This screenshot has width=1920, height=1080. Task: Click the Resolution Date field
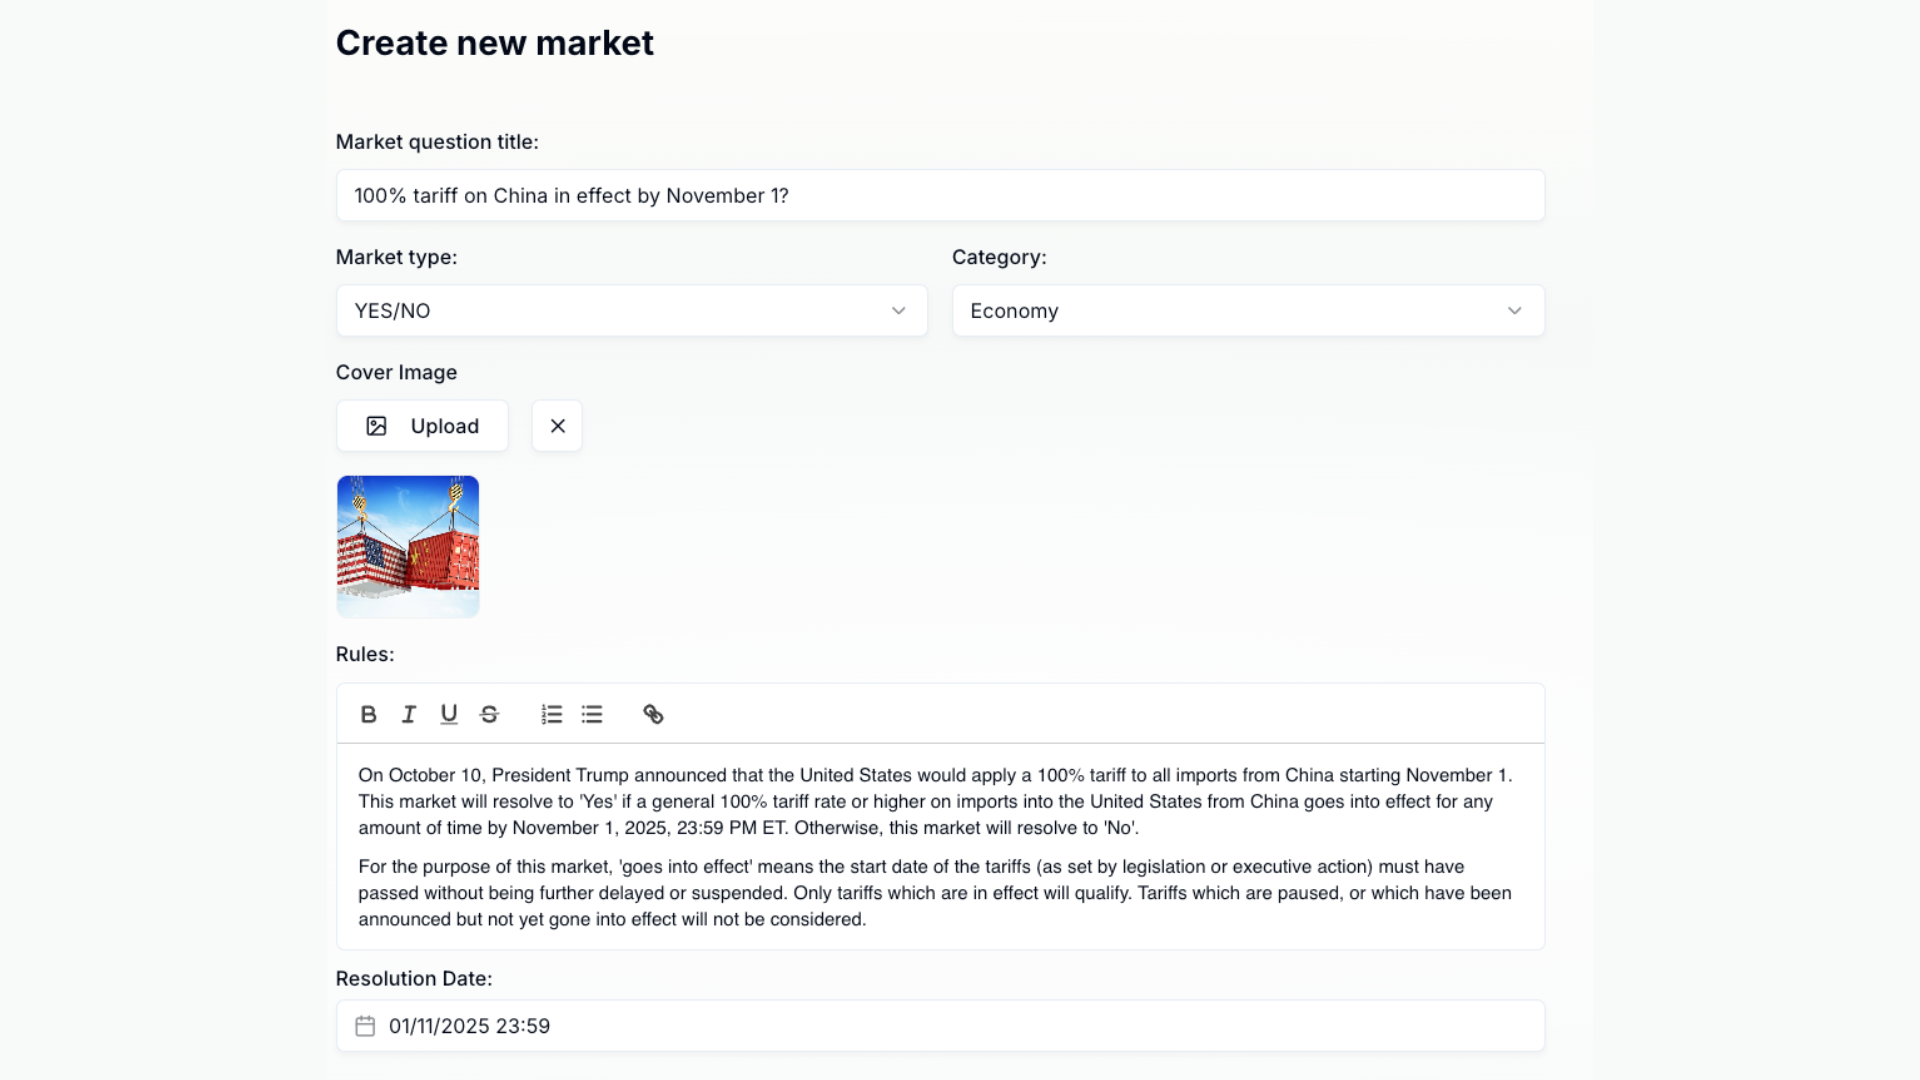940,1026
